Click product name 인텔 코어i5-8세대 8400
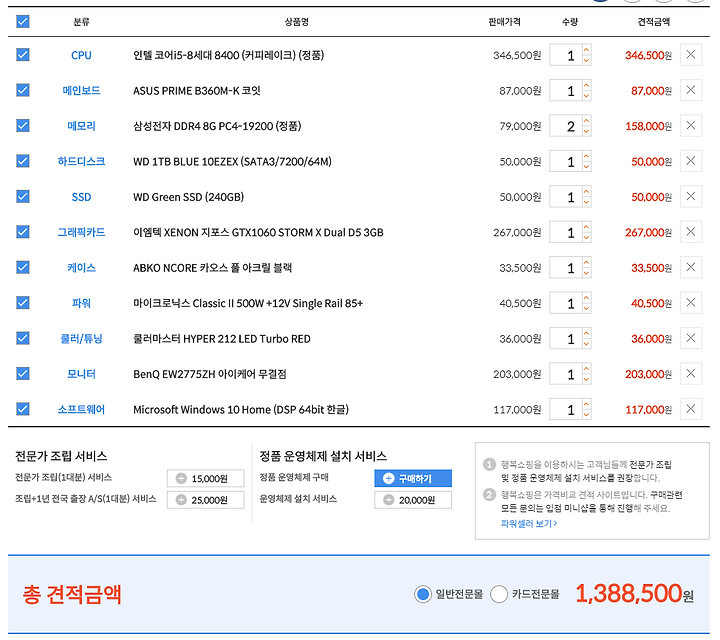Image resolution: width=720 pixels, height=640 pixels. [x=229, y=55]
